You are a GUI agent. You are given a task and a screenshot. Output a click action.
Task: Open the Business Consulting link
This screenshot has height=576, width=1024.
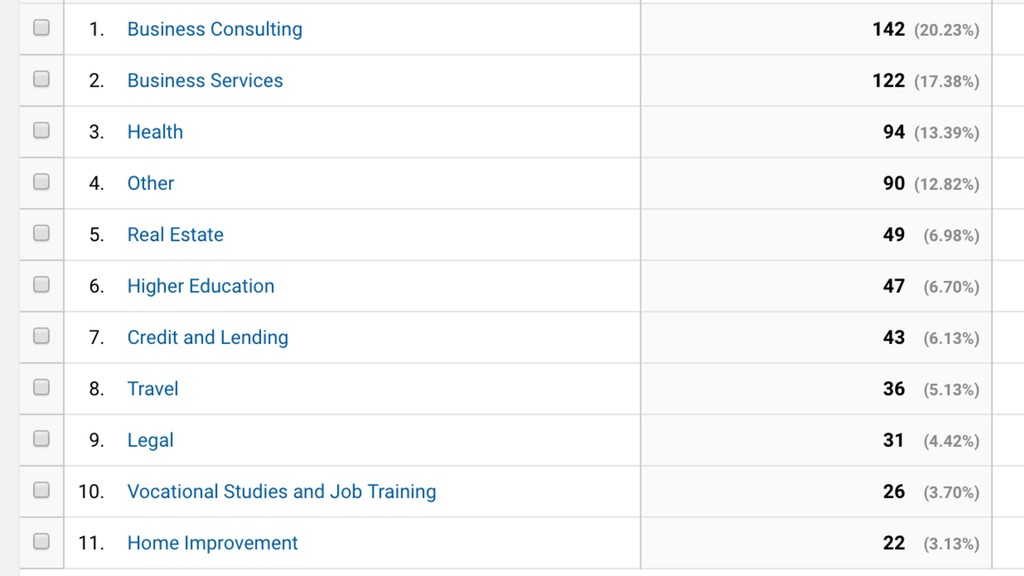point(215,29)
